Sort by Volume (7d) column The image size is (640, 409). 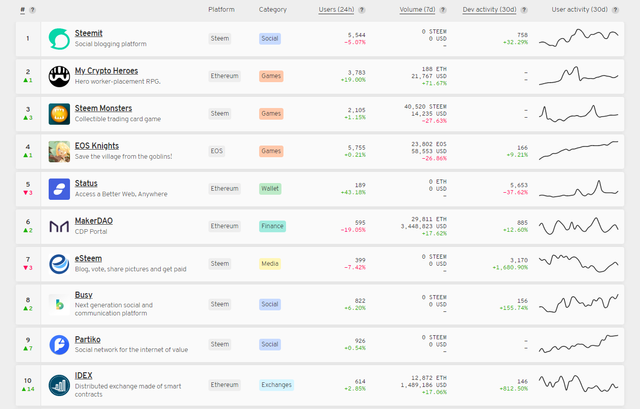pos(417,10)
